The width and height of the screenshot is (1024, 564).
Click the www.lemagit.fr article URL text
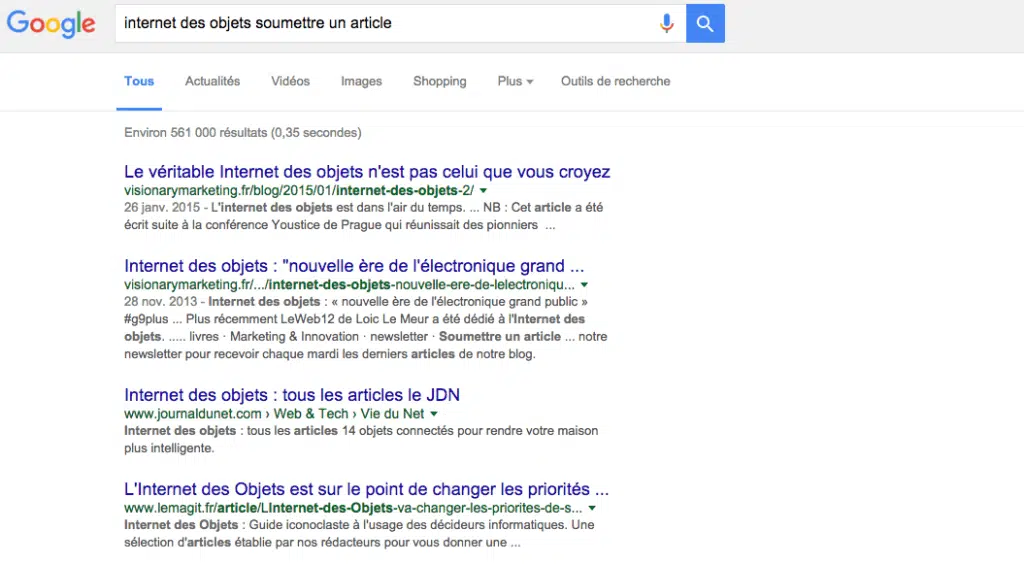[x=353, y=508]
